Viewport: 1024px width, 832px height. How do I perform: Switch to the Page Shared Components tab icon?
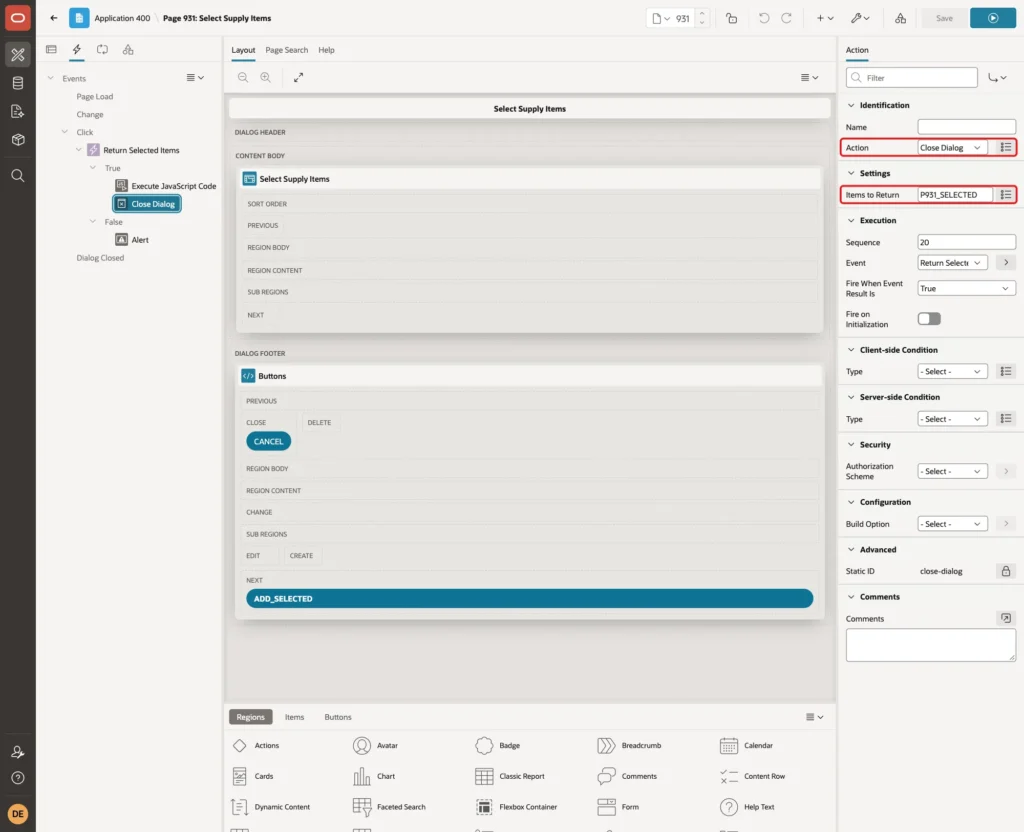coord(128,49)
